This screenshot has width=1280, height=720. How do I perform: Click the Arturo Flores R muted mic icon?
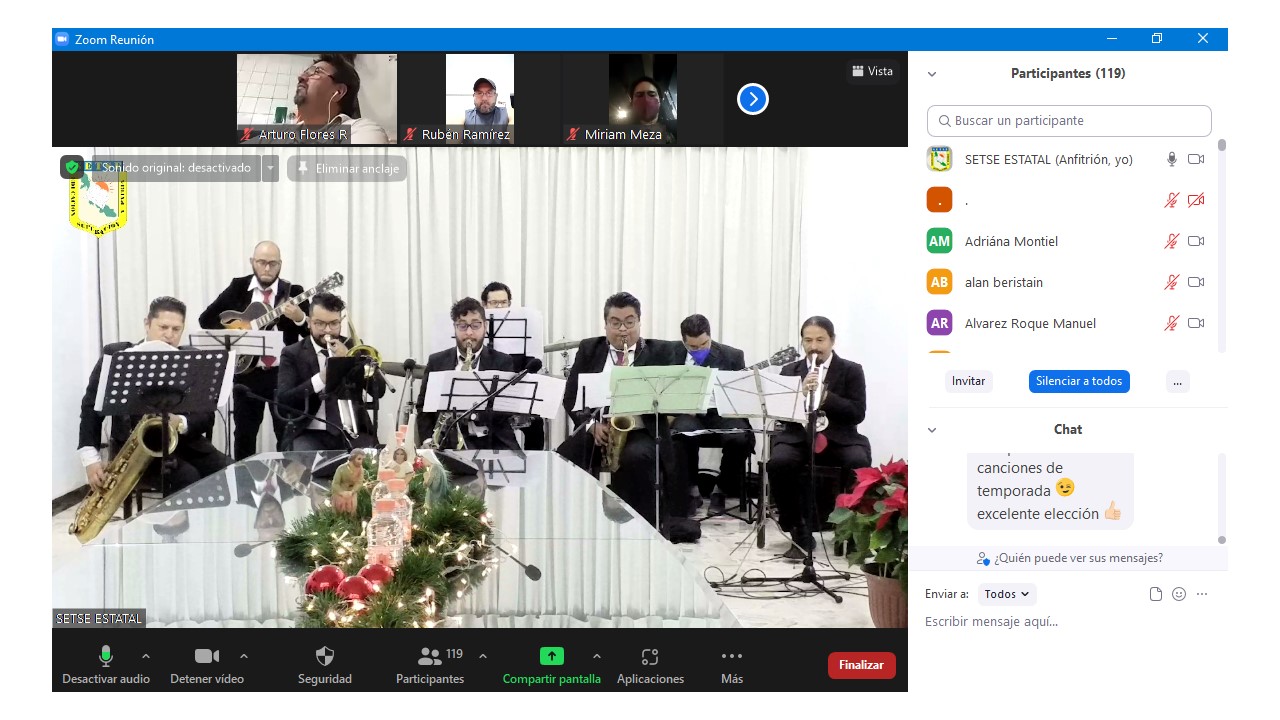(x=247, y=134)
